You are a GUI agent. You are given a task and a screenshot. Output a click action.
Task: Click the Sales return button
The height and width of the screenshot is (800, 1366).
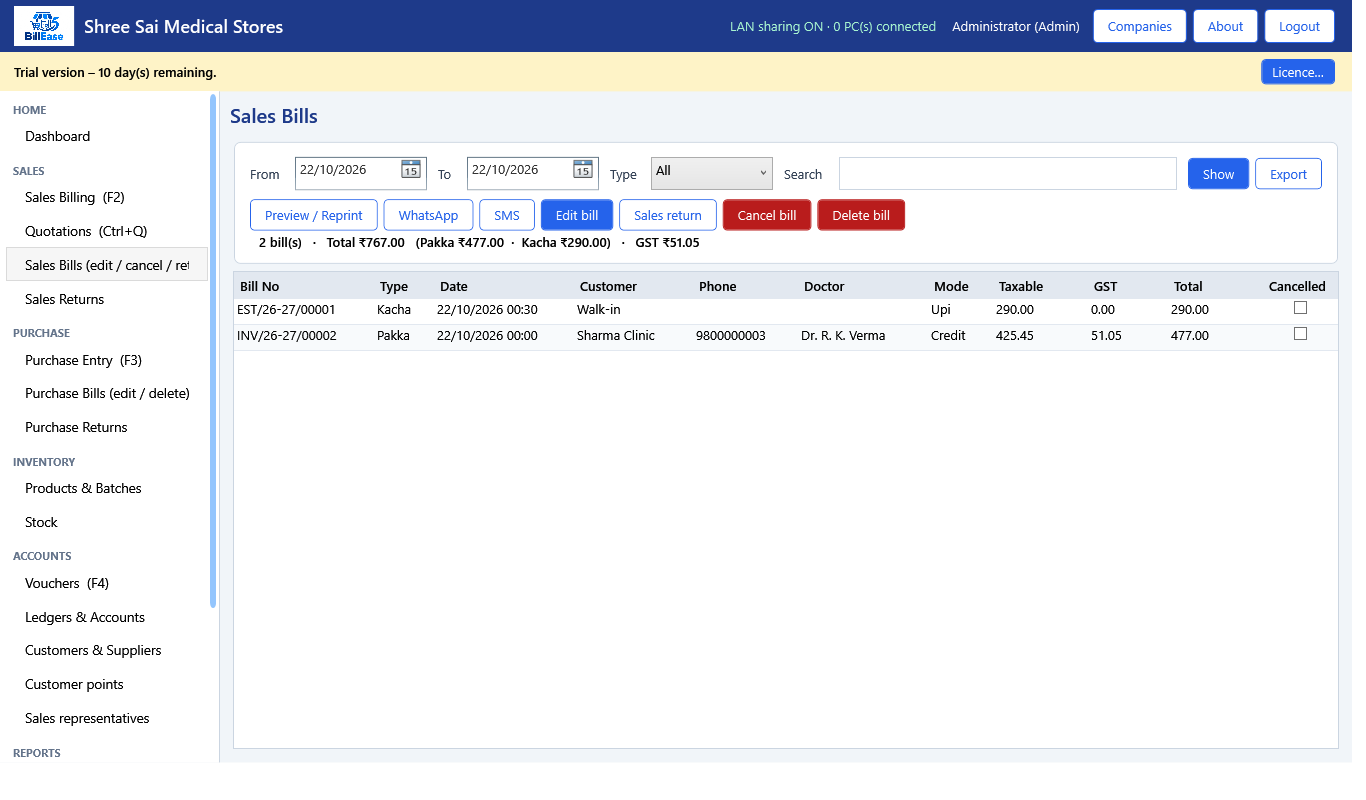coord(668,215)
